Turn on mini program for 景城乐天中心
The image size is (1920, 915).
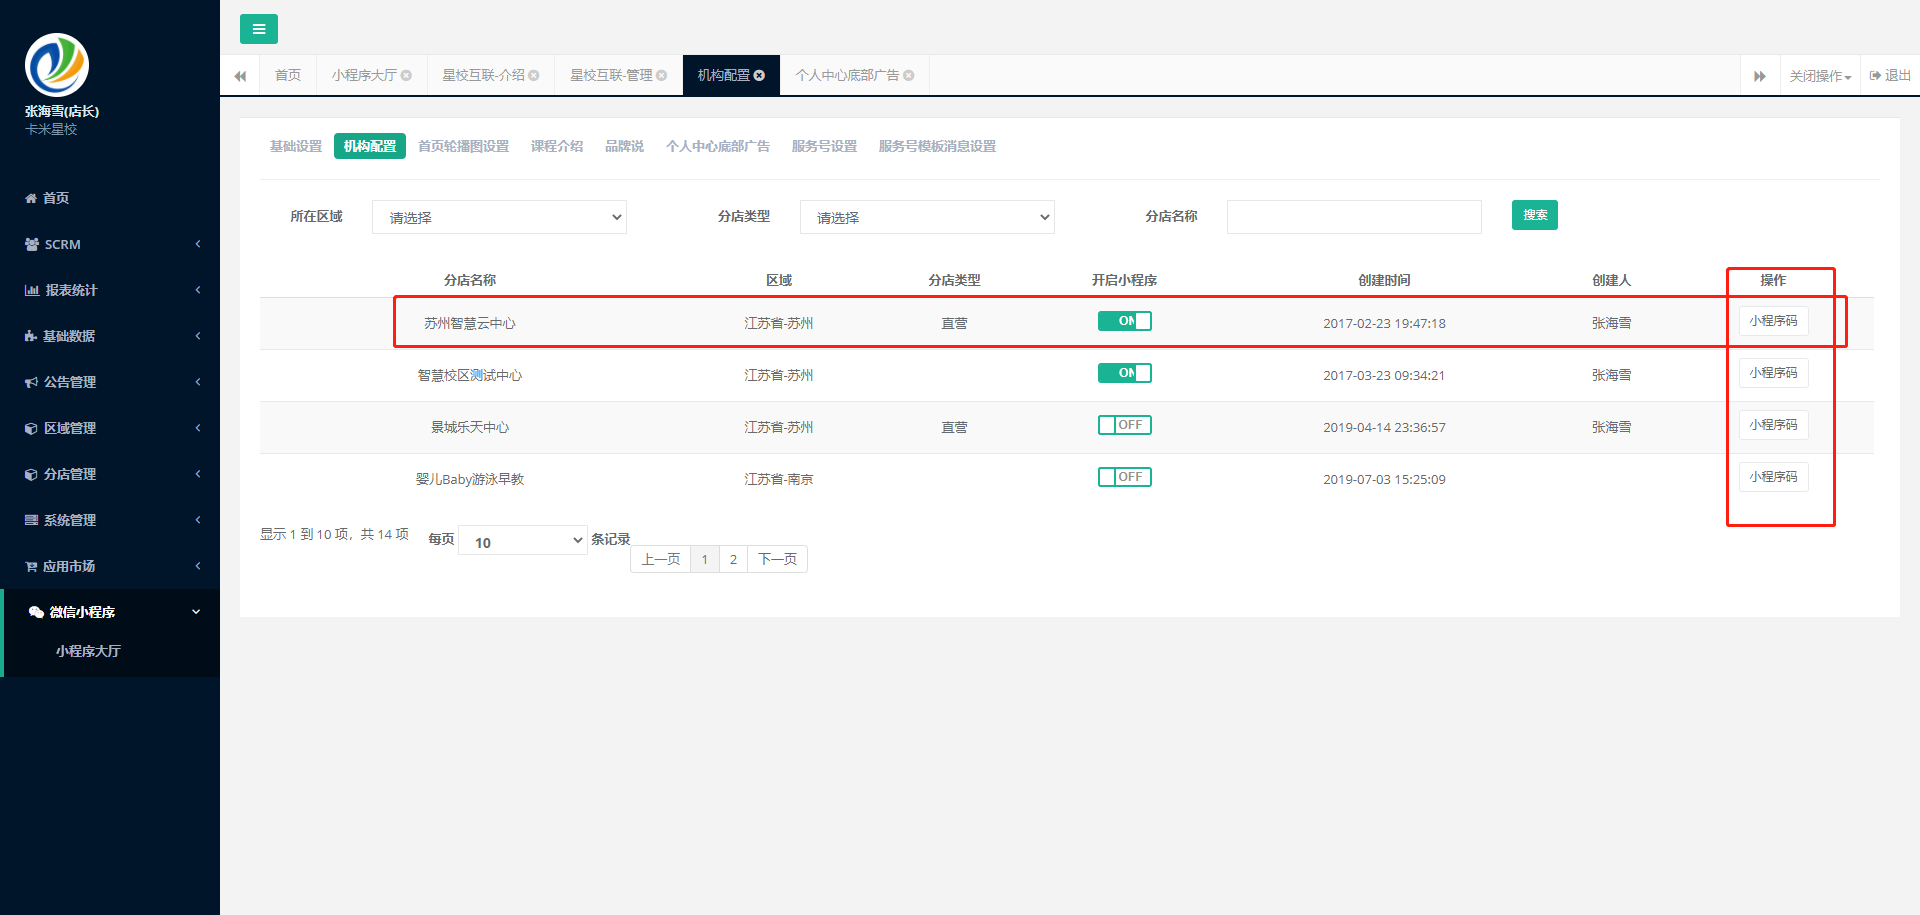click(1125, 425)
